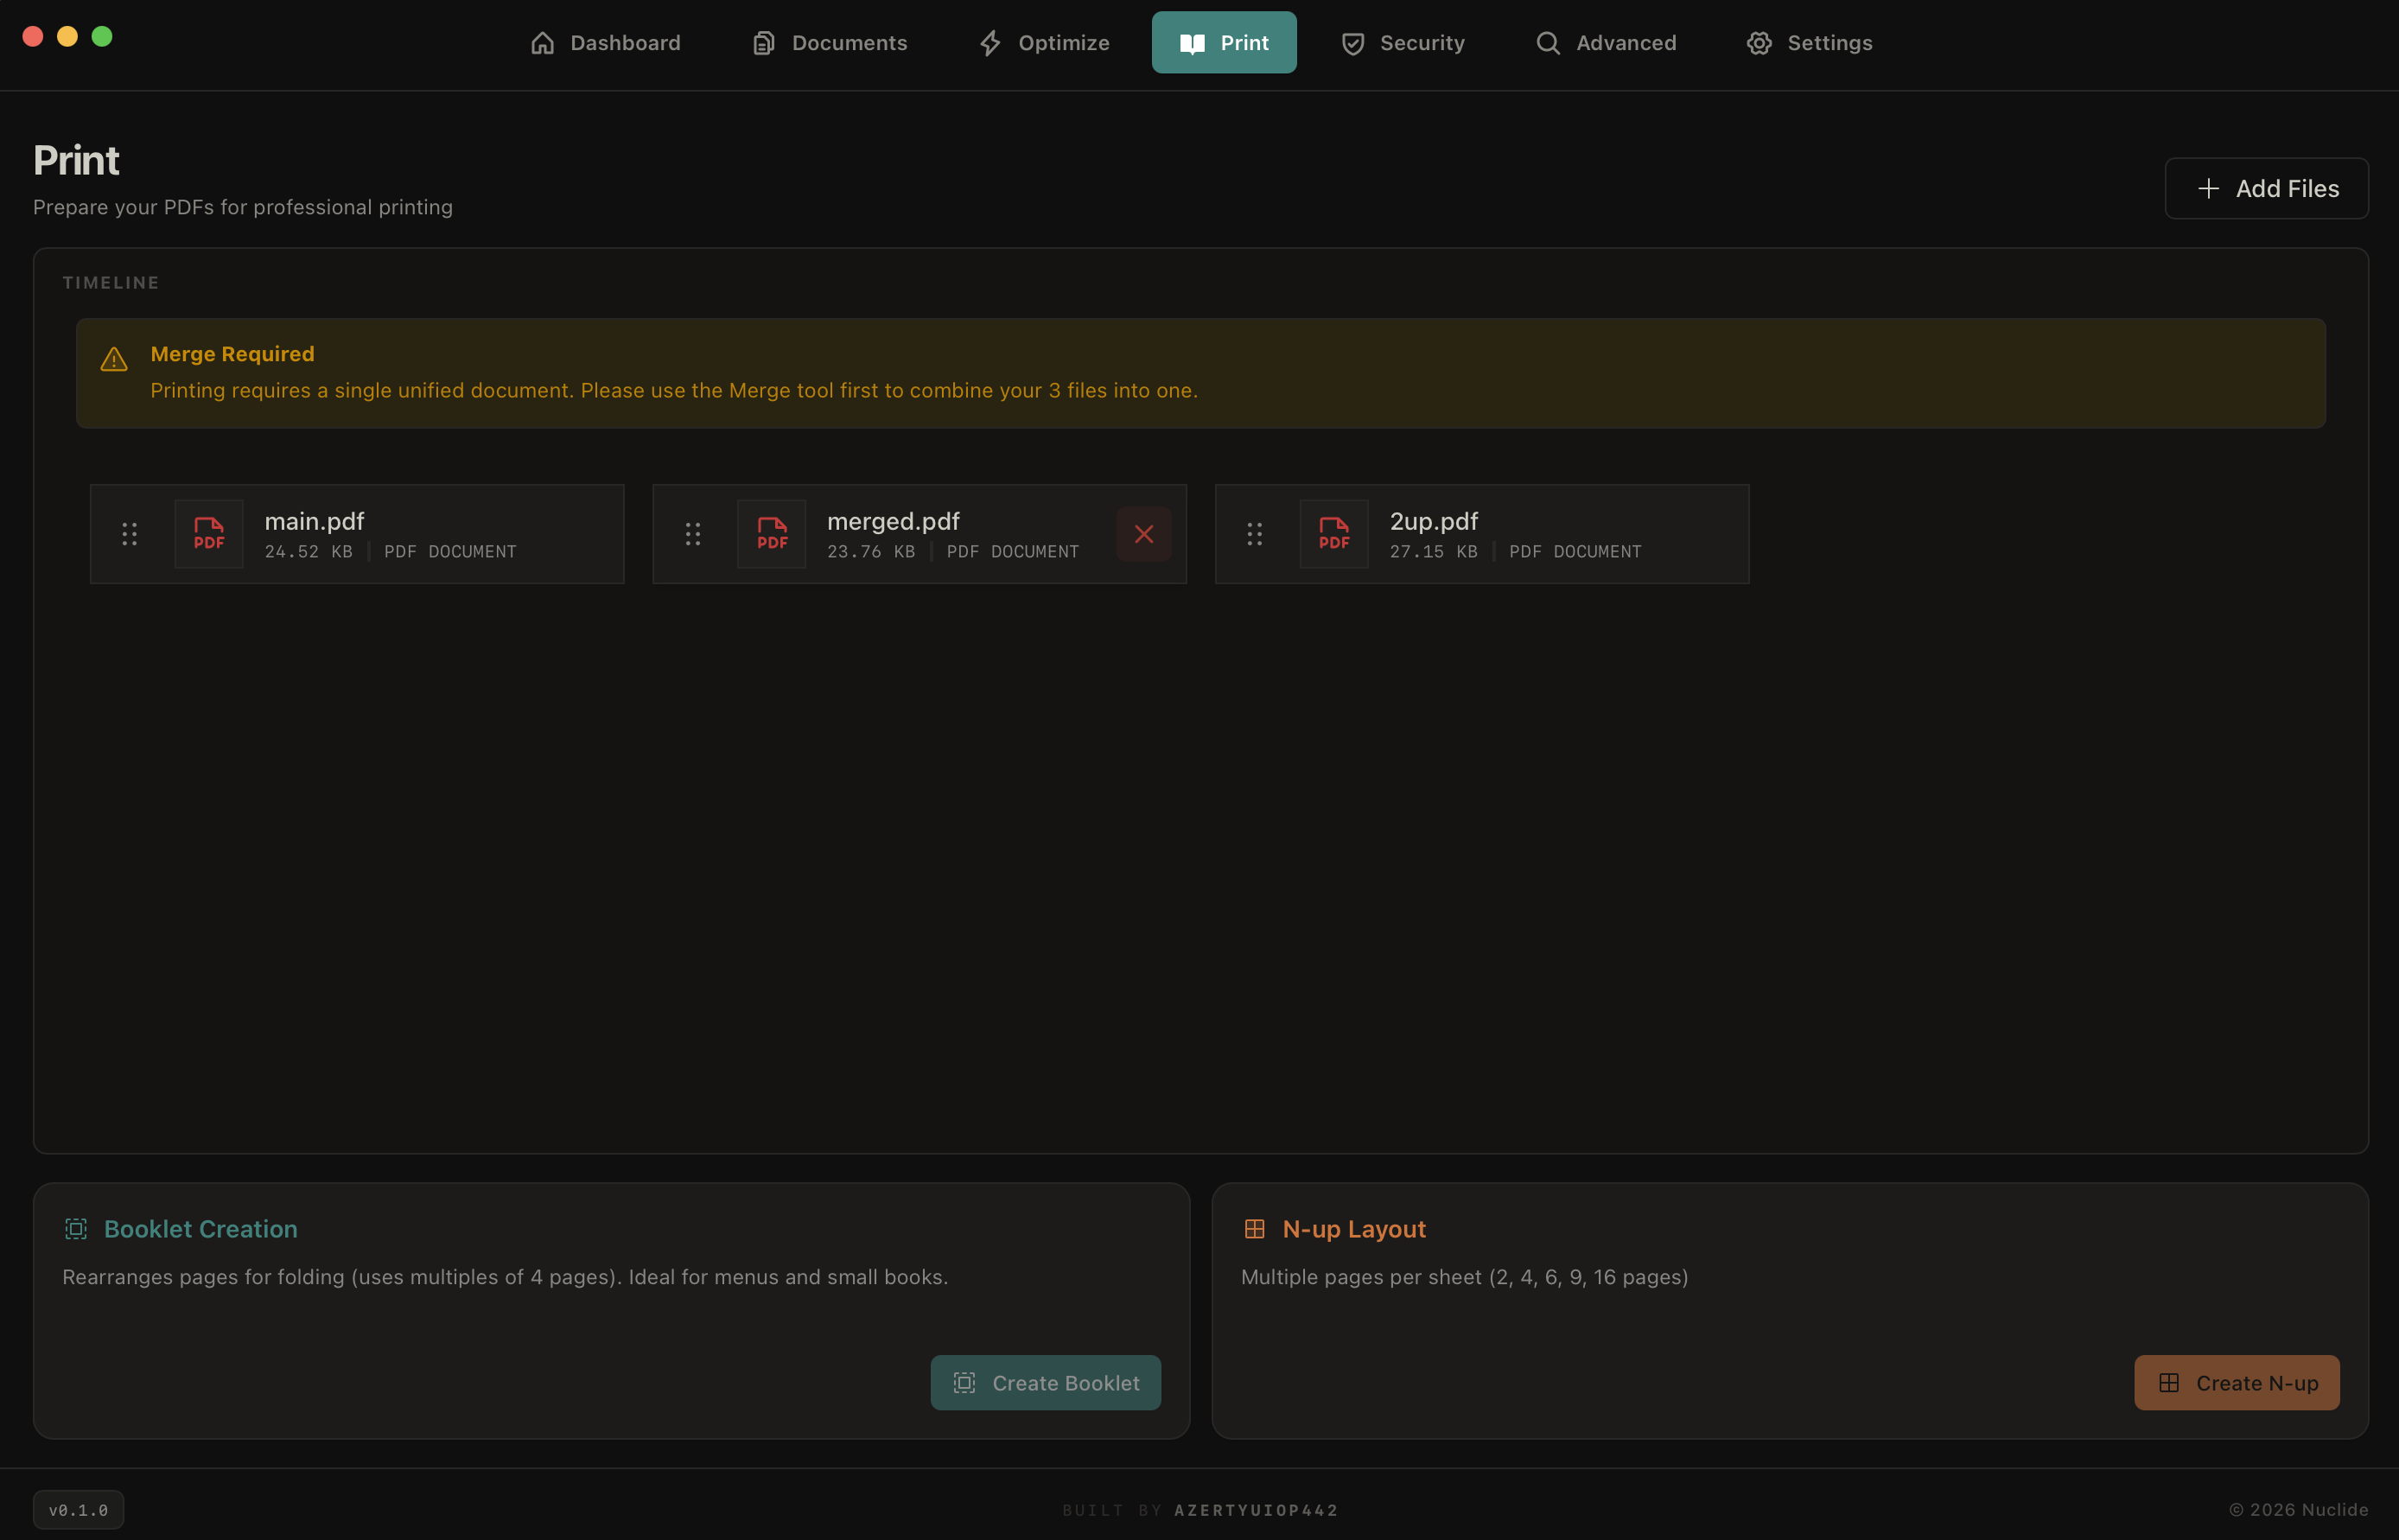The height and width of the screenshot is (1540, 2399).
Task: Click the Create Booklet button
Action: coord(1045,1383)
